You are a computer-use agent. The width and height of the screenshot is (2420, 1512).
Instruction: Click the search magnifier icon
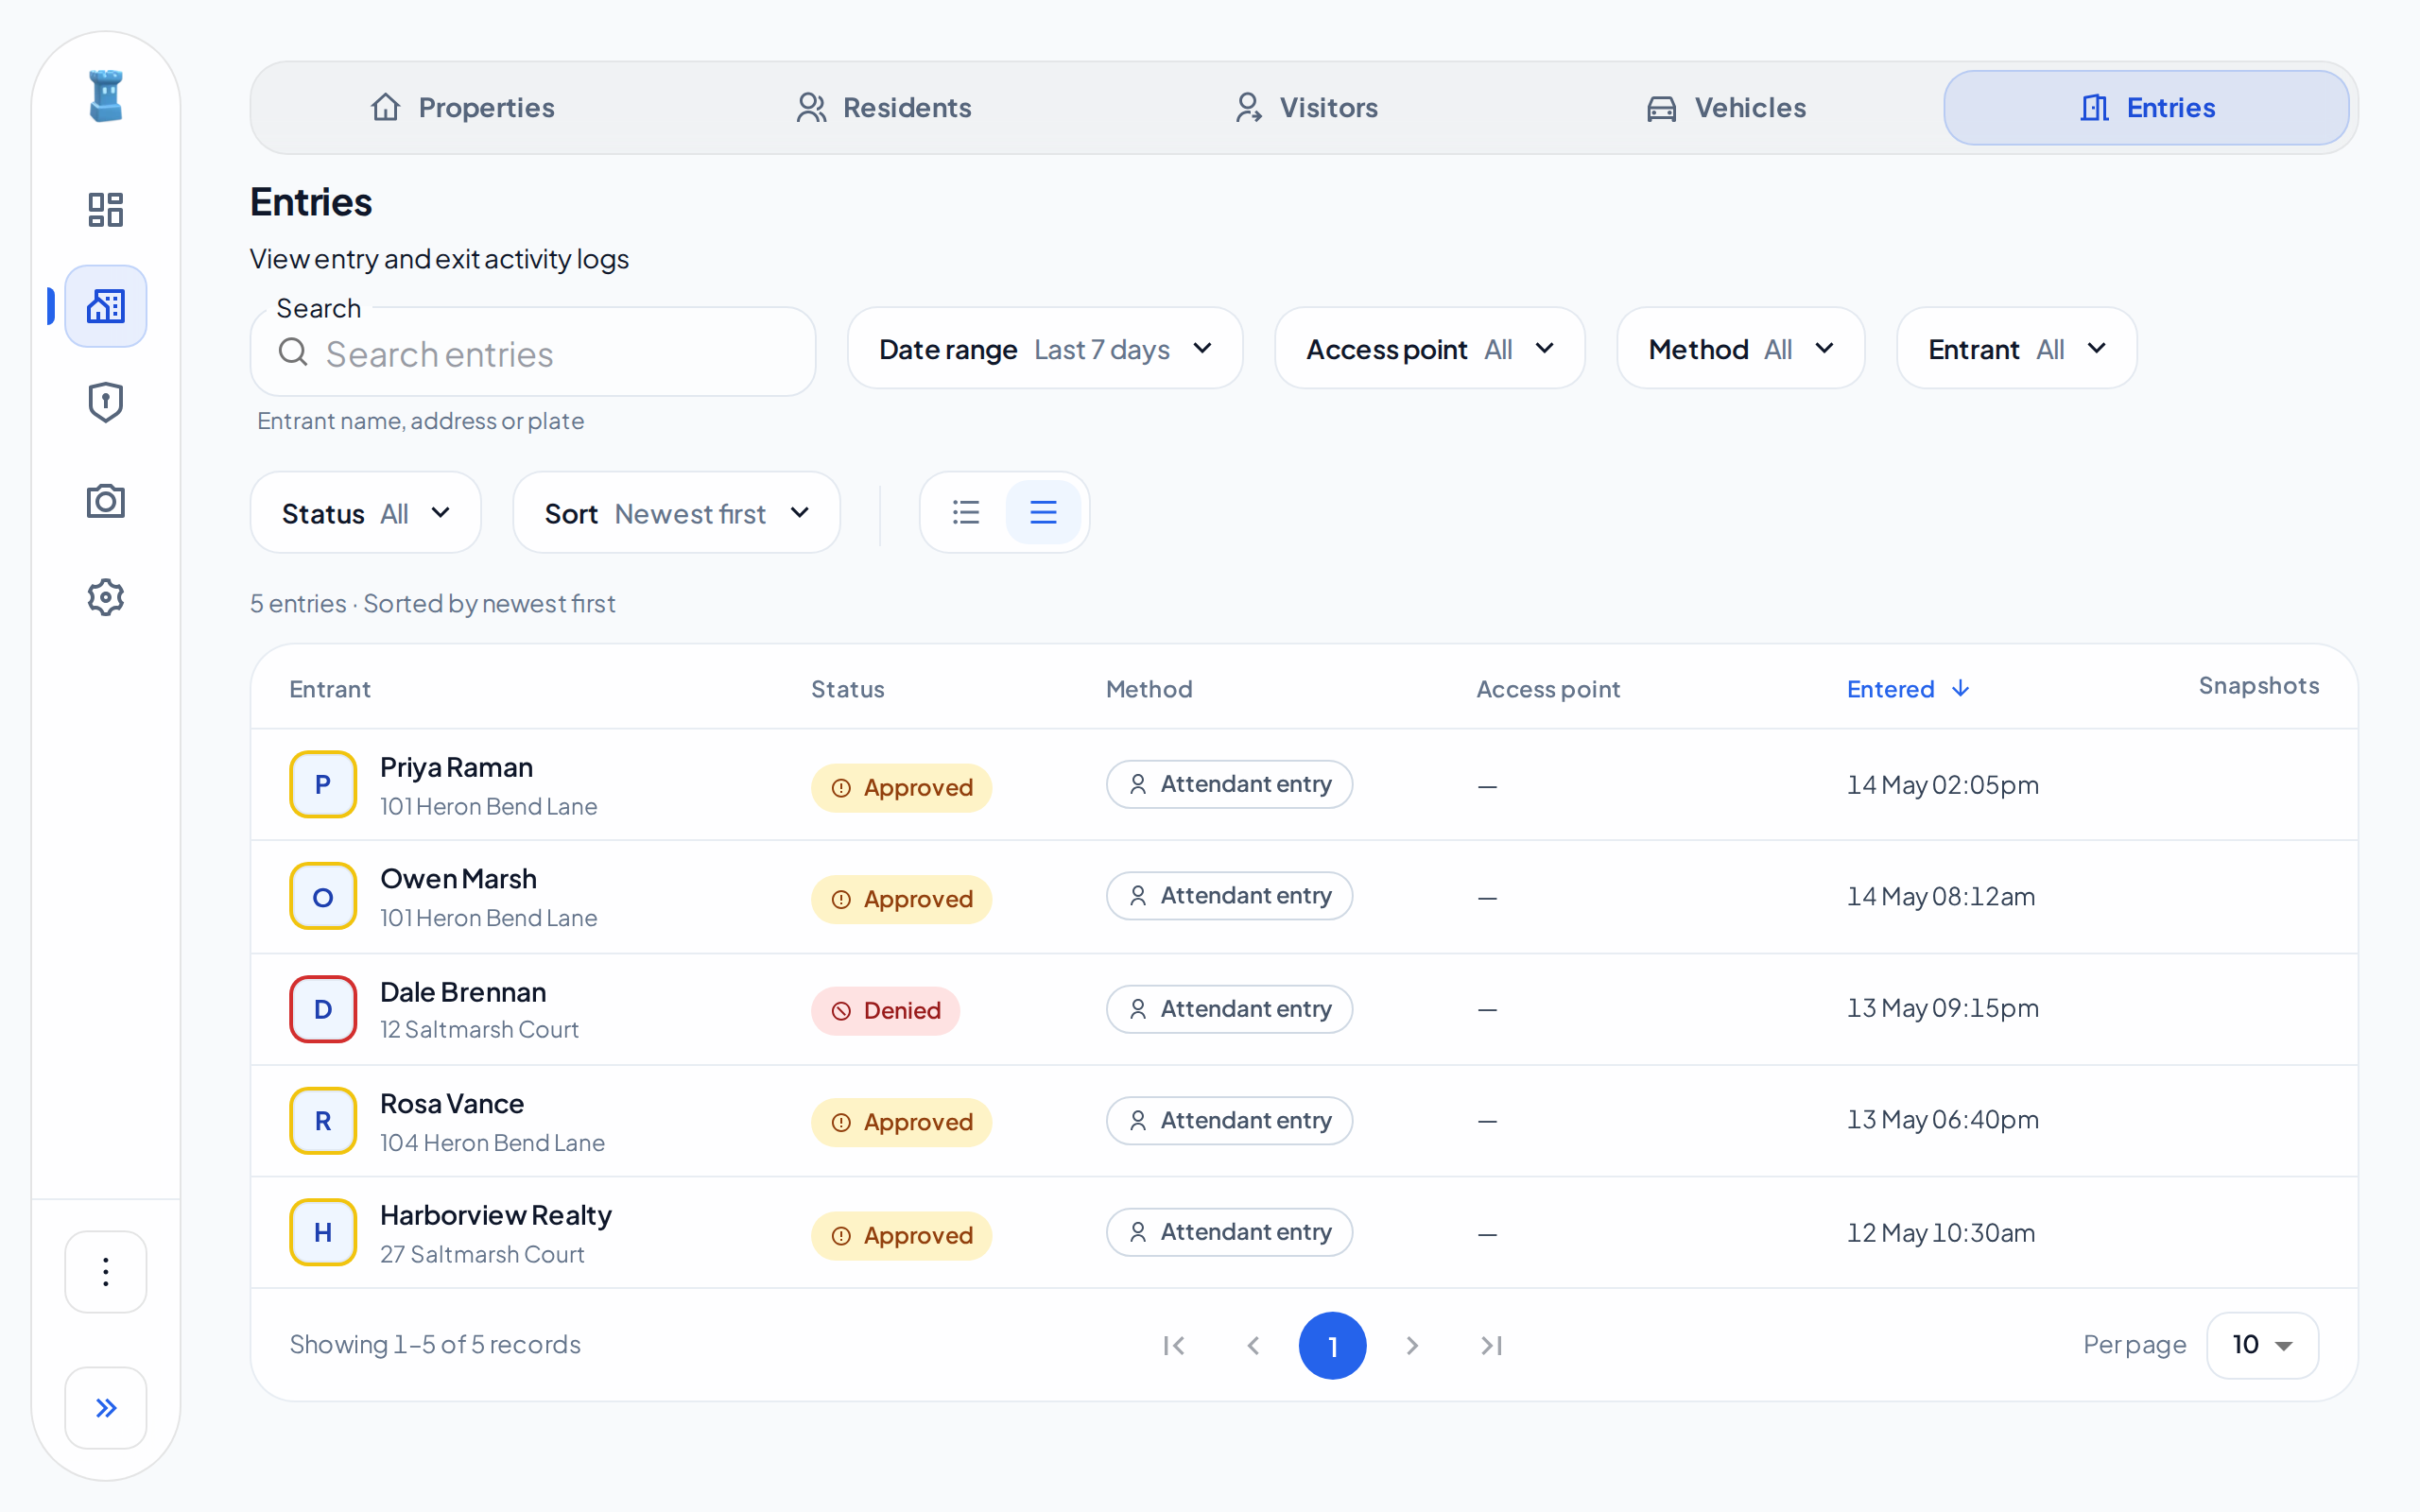pyautogui.click(x=293, y=352)
